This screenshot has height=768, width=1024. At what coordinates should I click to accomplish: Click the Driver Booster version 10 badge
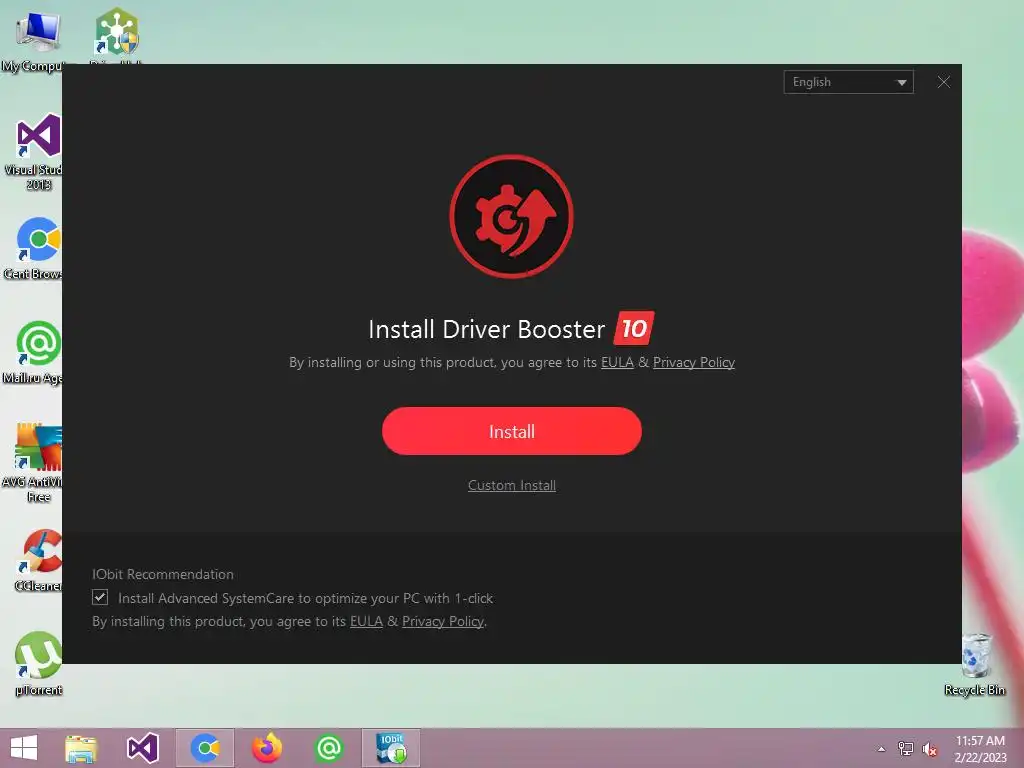[633, 328]
